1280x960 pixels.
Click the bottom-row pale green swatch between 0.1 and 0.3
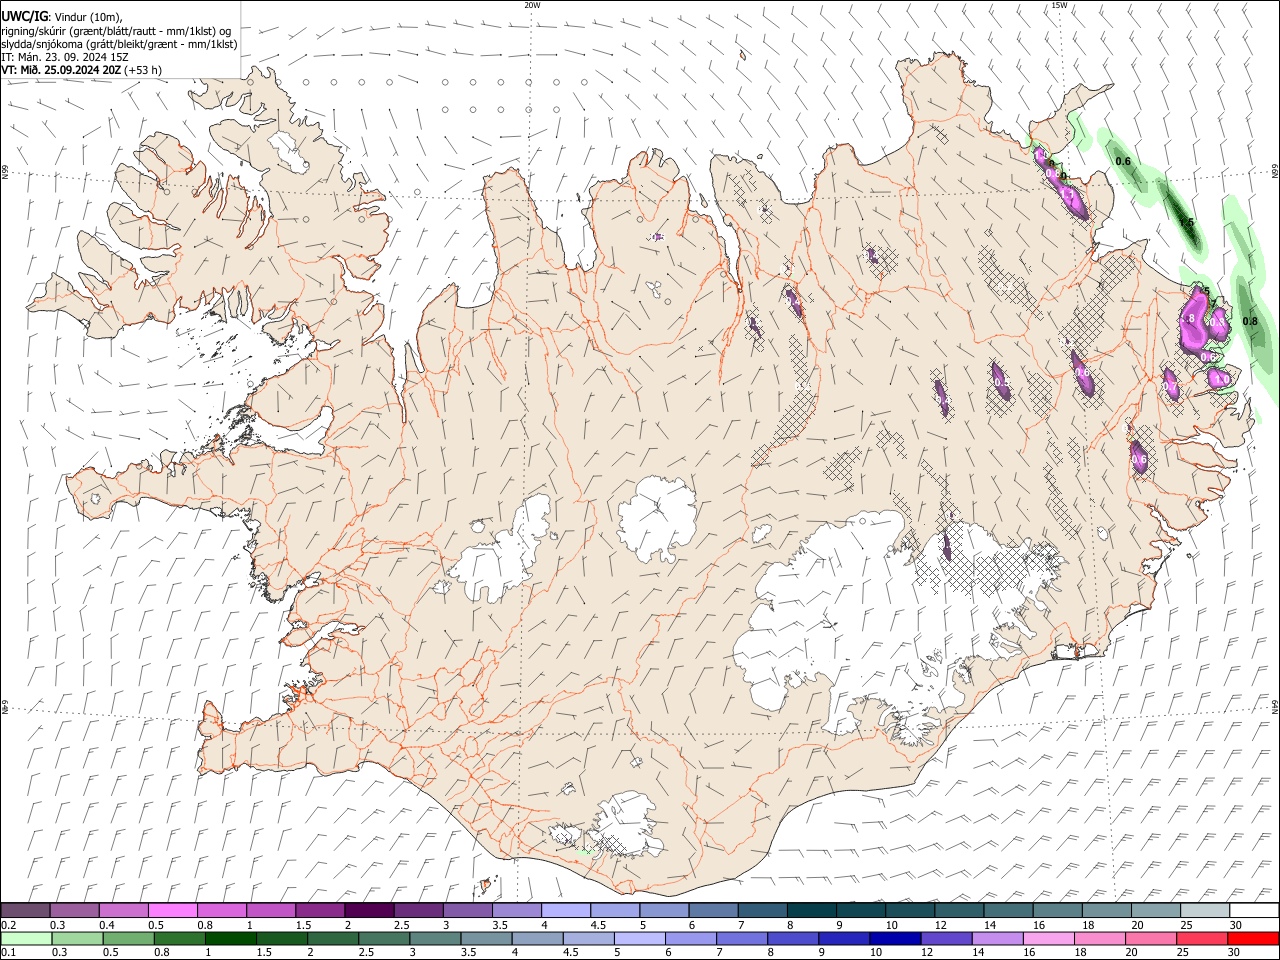click(x=26, y=939)
